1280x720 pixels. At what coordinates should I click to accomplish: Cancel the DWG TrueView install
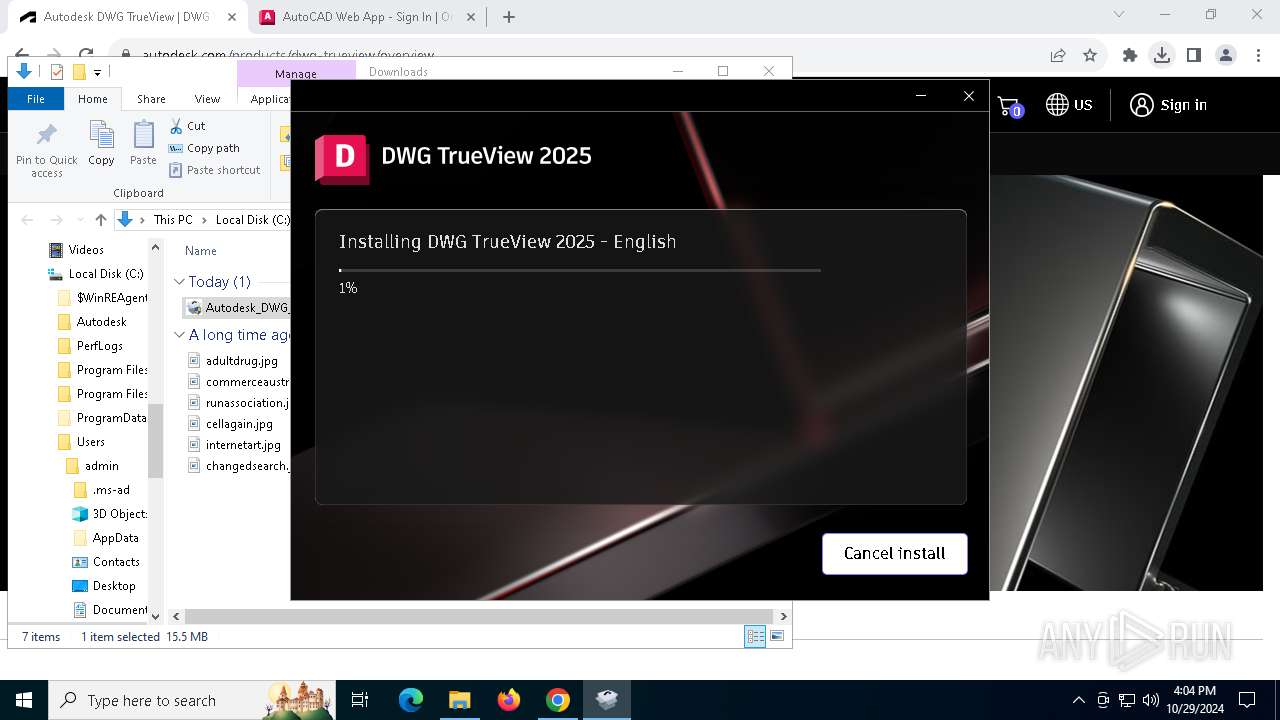pos(894,553)
